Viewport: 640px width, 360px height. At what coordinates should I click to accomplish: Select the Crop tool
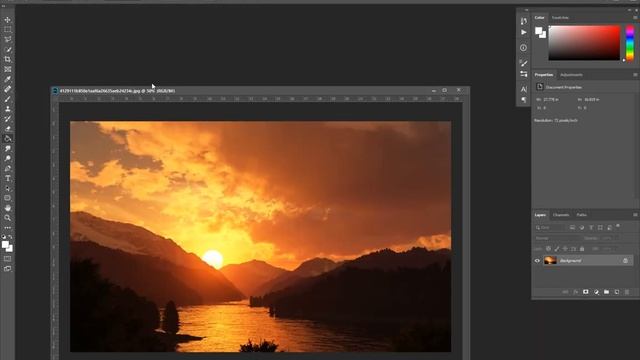coord(7,59)
